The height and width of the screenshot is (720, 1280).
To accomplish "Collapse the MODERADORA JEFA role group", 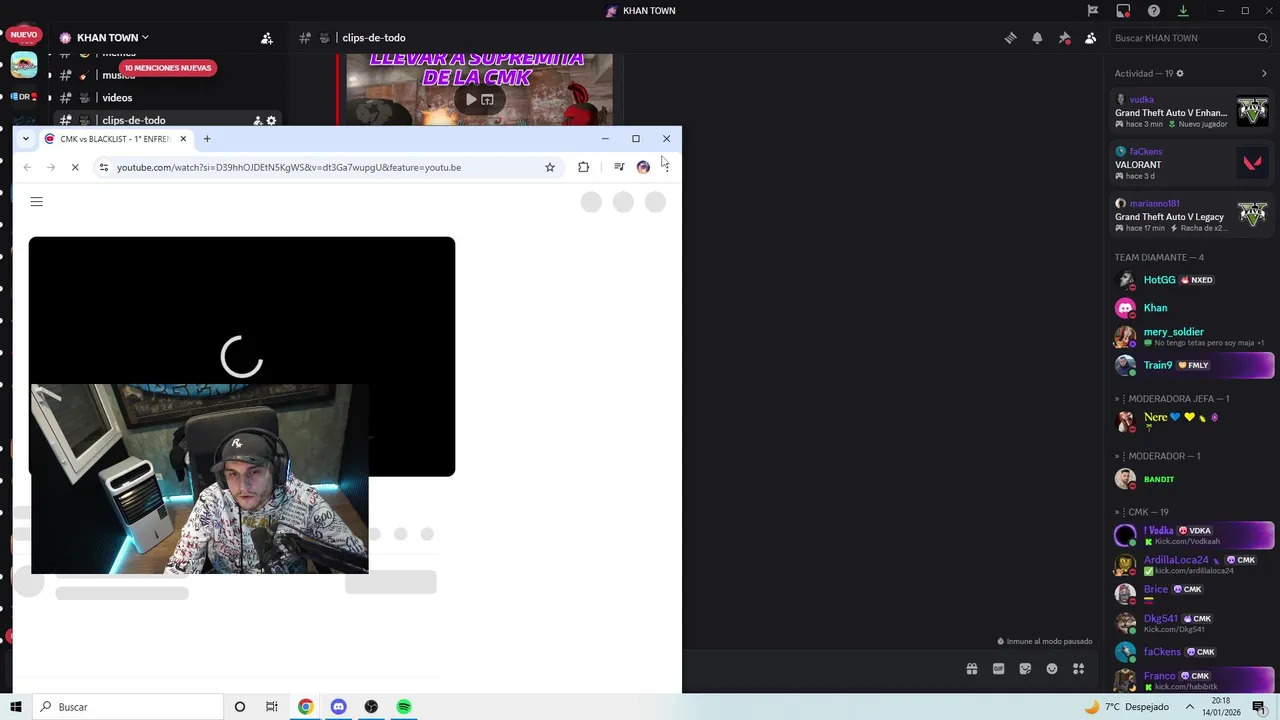I will click(1172, 399).
